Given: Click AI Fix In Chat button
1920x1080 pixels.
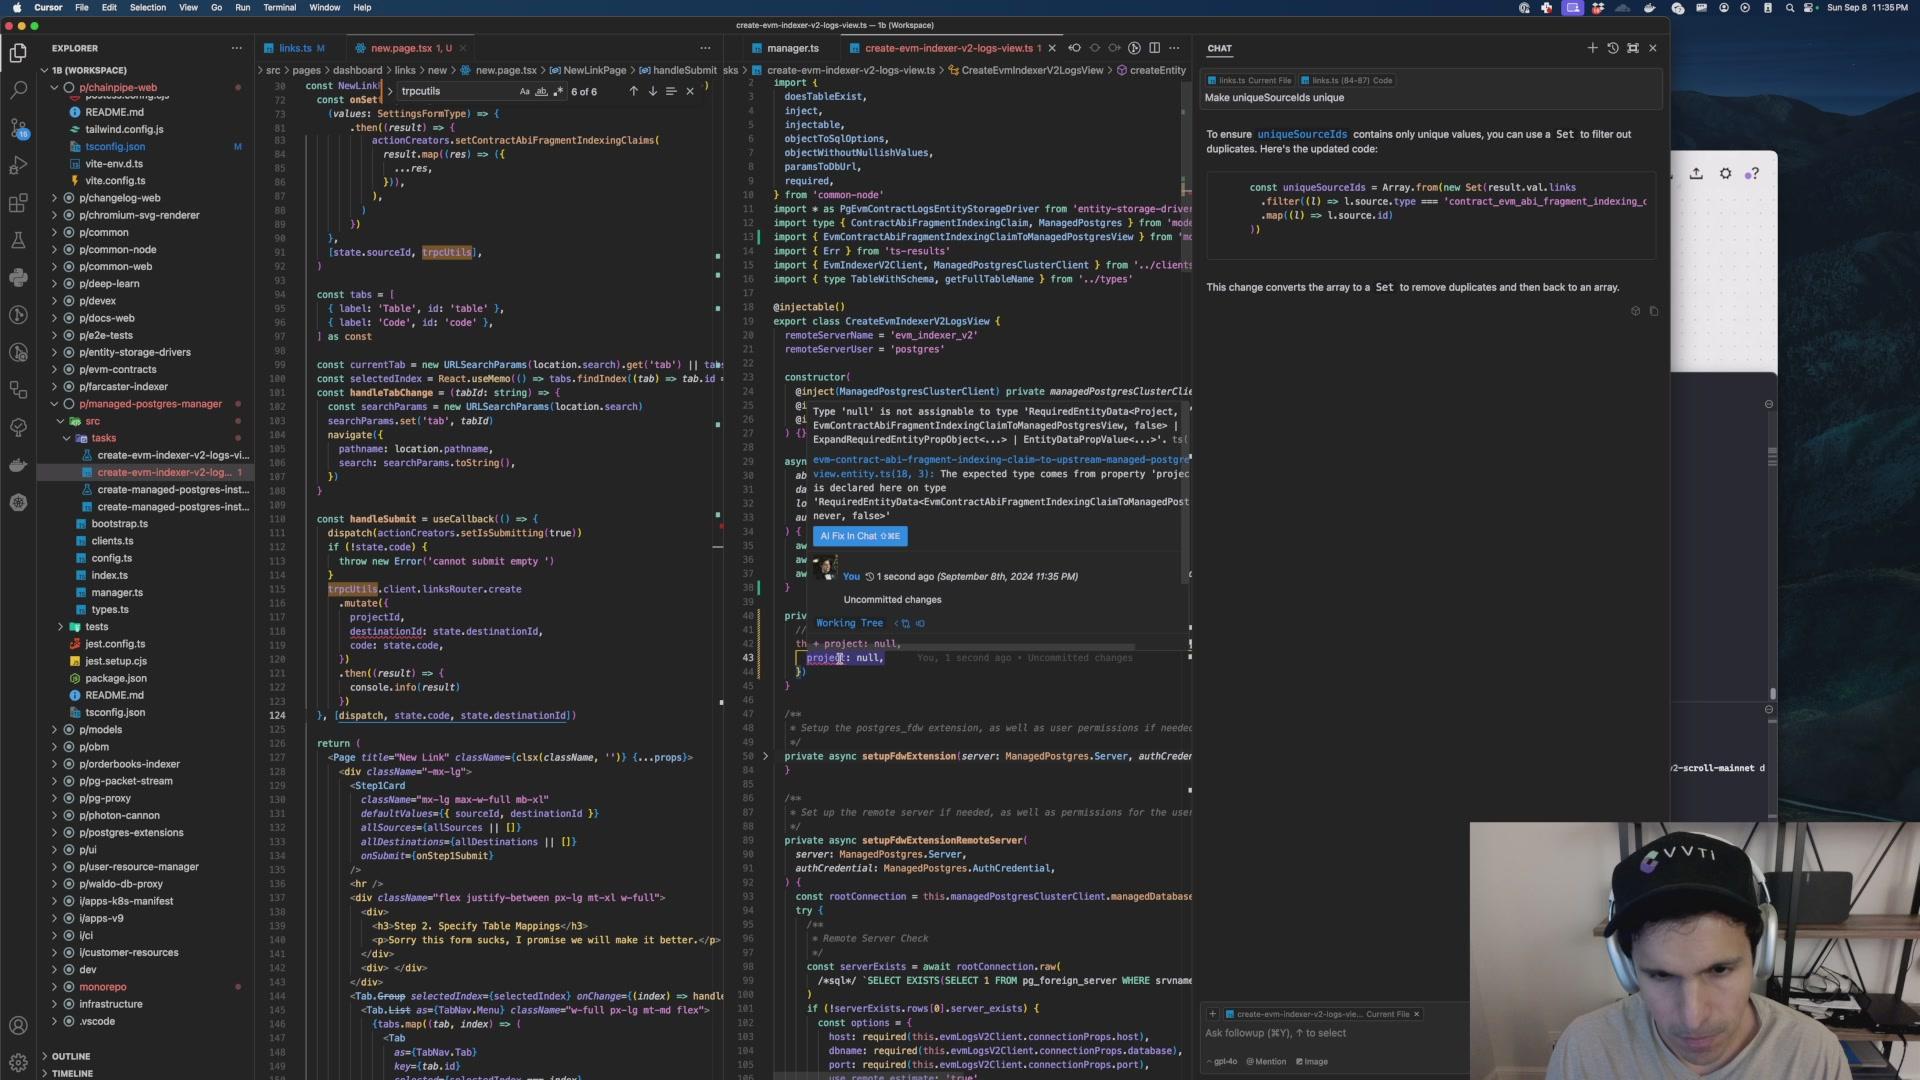Looking at the screenshot, I should (859, 536).
